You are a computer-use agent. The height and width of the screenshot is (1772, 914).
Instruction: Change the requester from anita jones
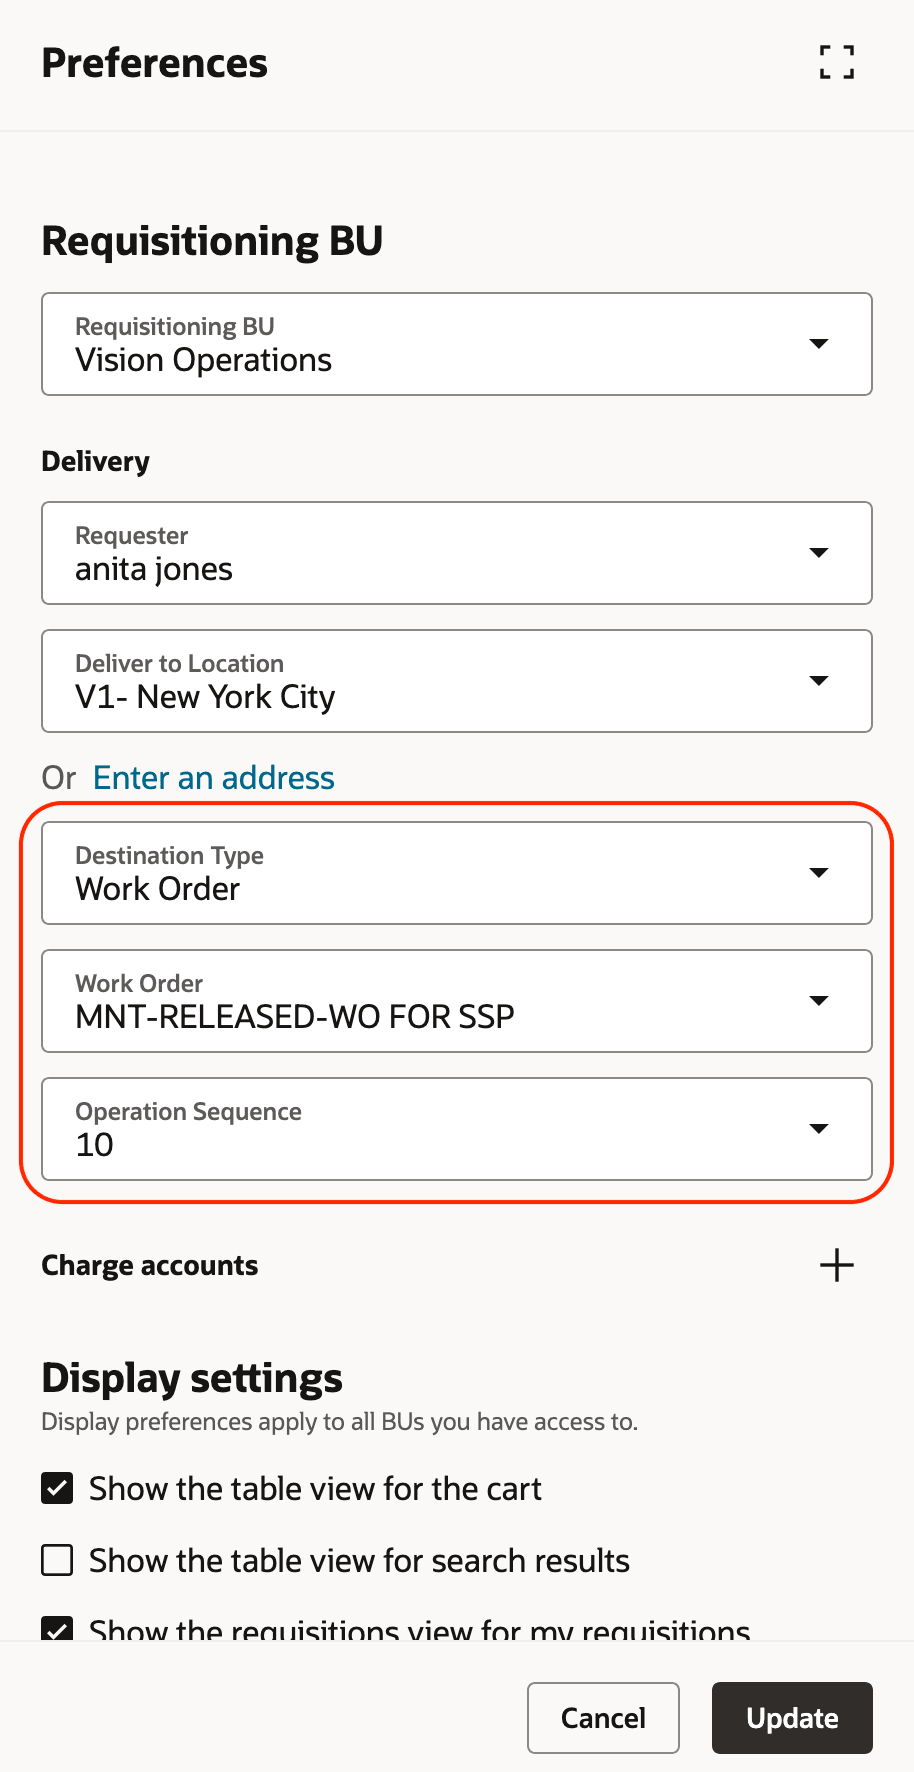(456, 553)
